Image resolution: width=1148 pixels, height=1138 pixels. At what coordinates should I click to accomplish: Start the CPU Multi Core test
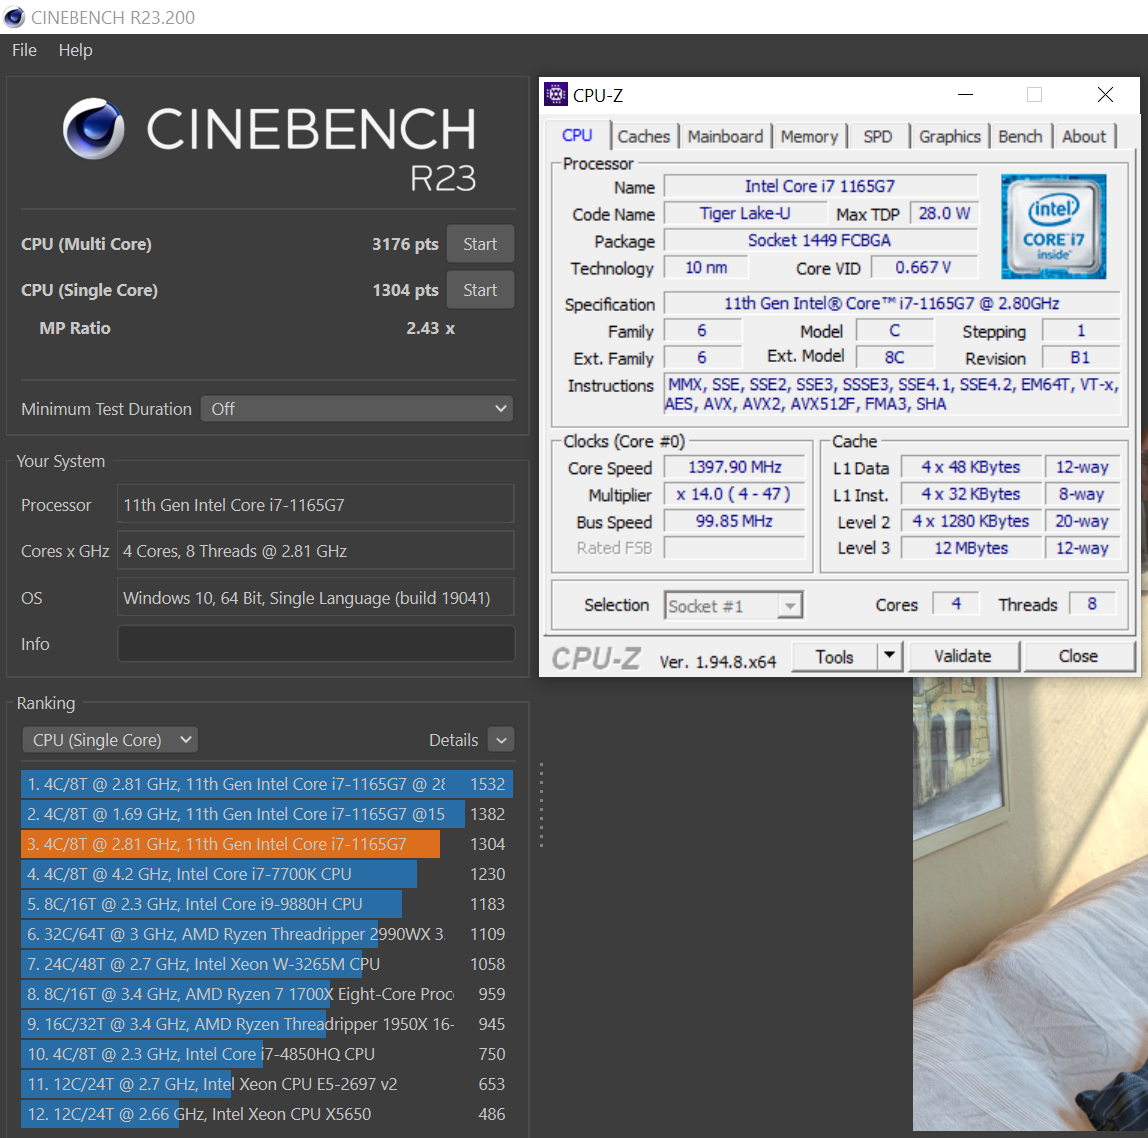click(x=480, y=244)
